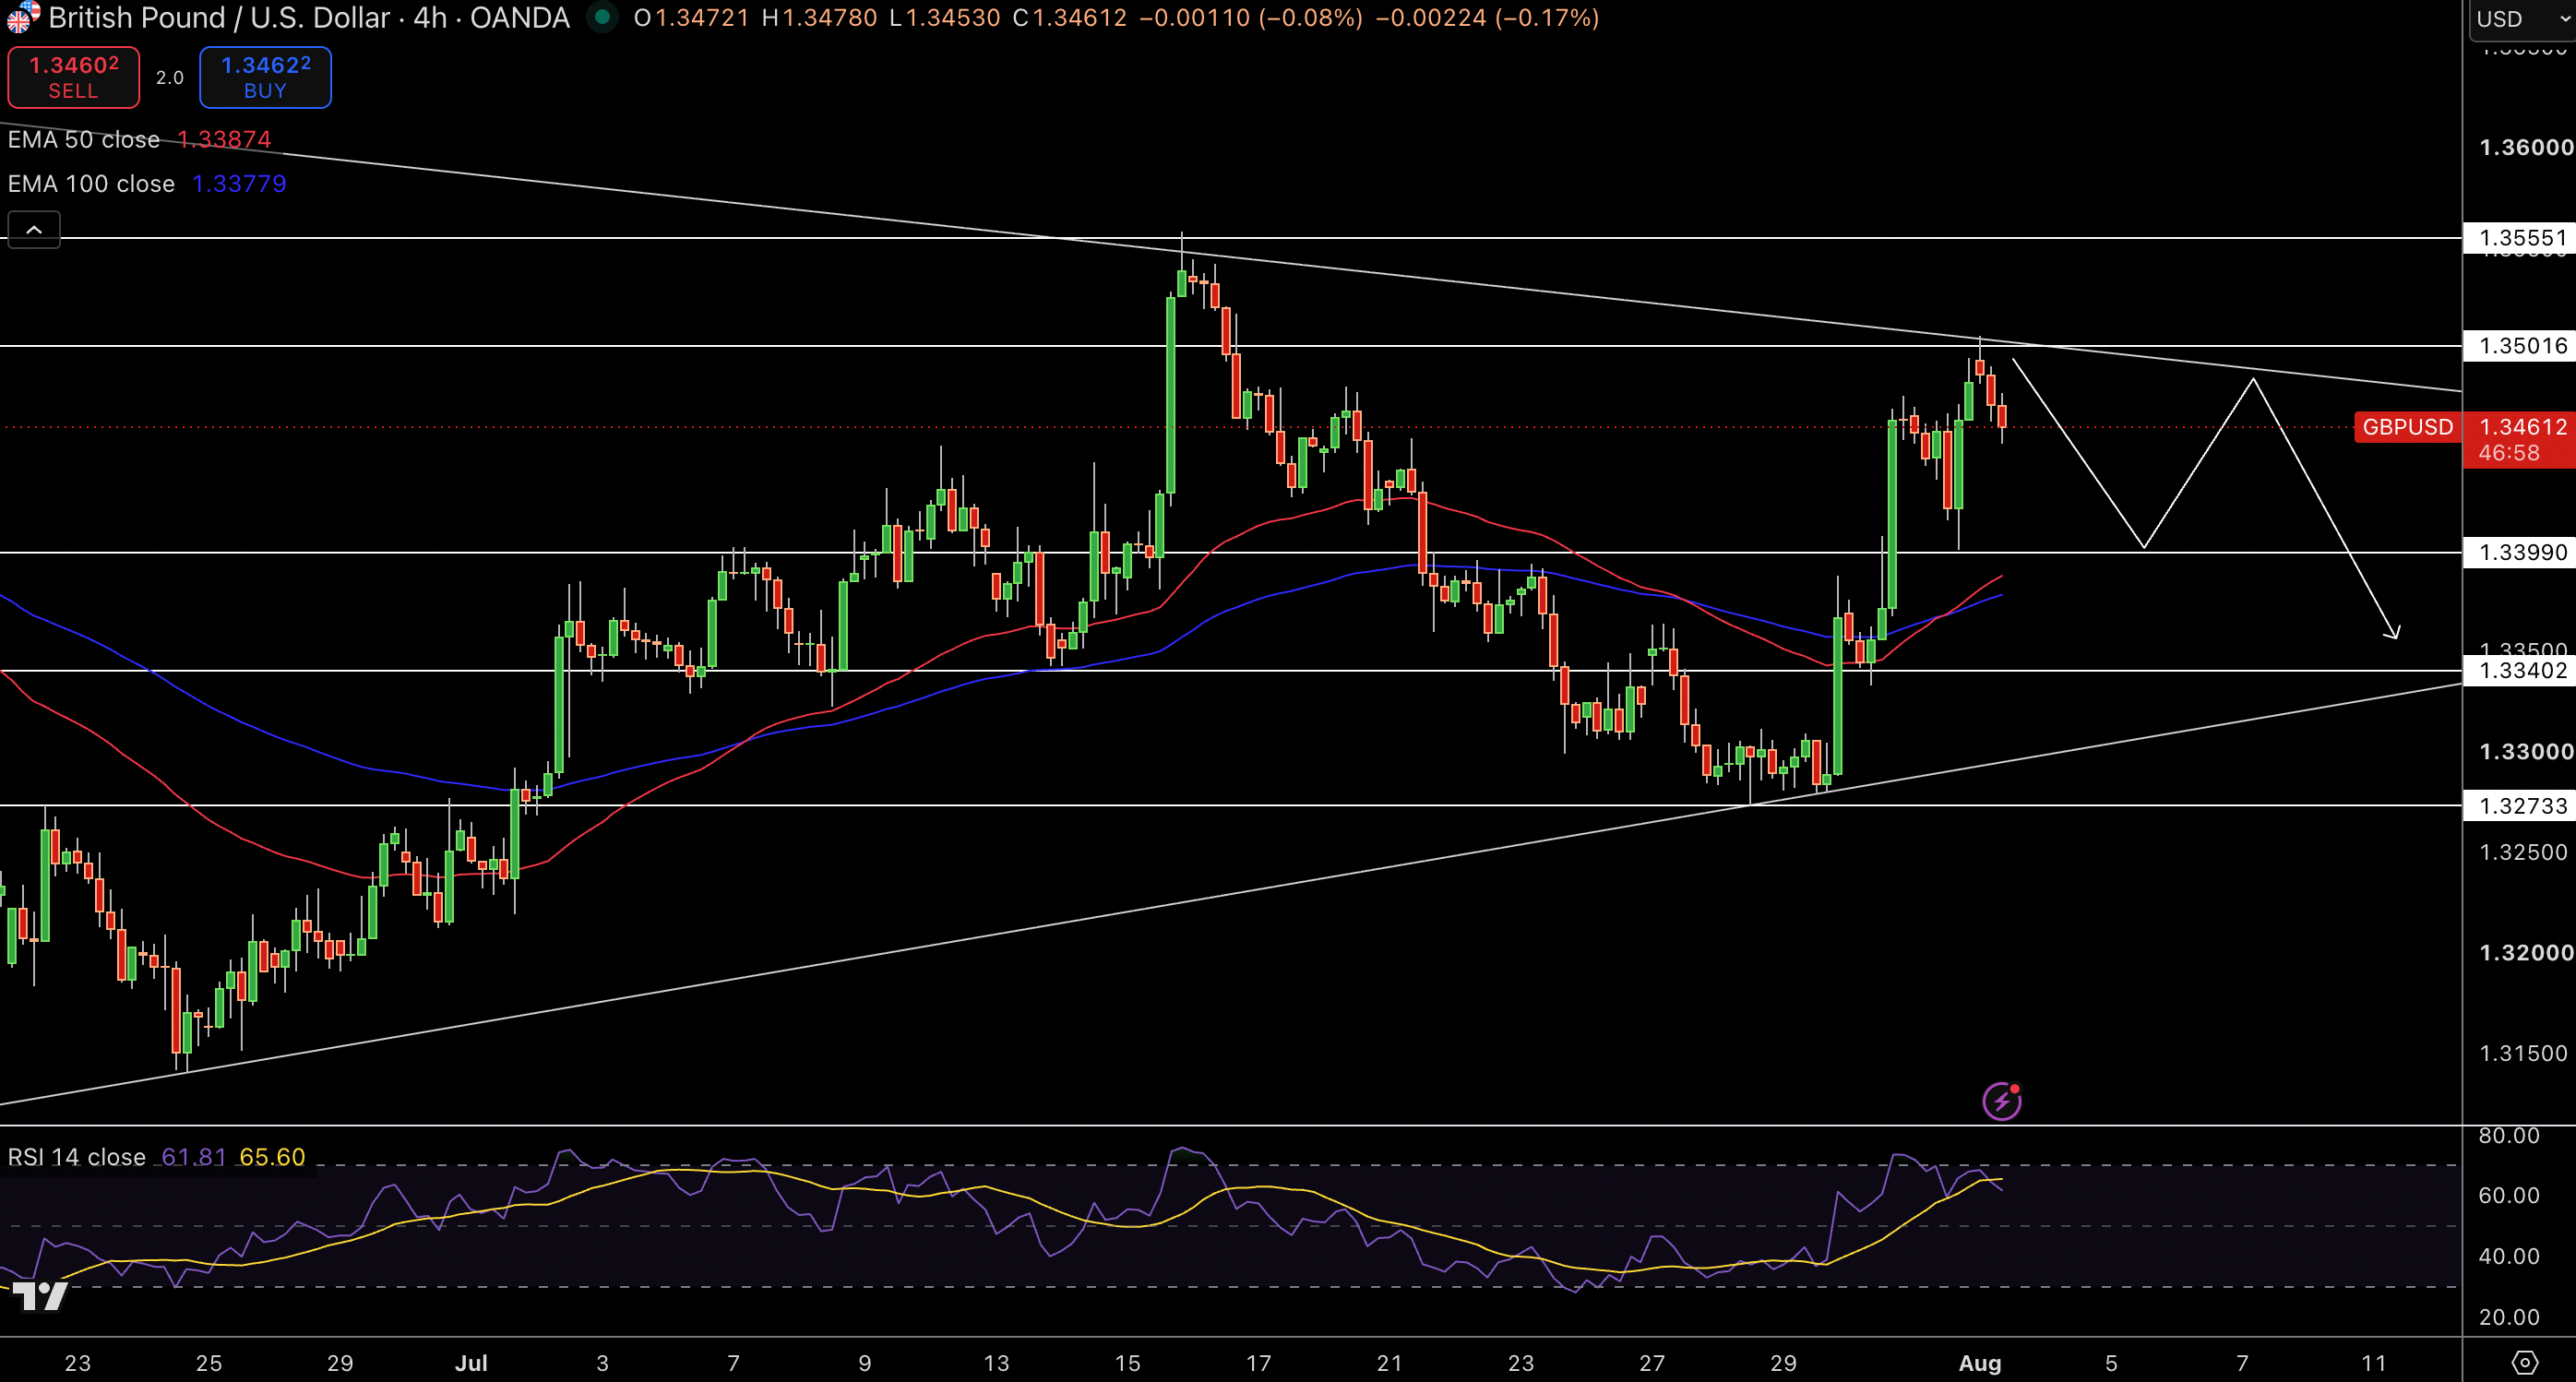Click the 1.36000 price scale value
2576x1382 pixels.
pos(2526,148)
